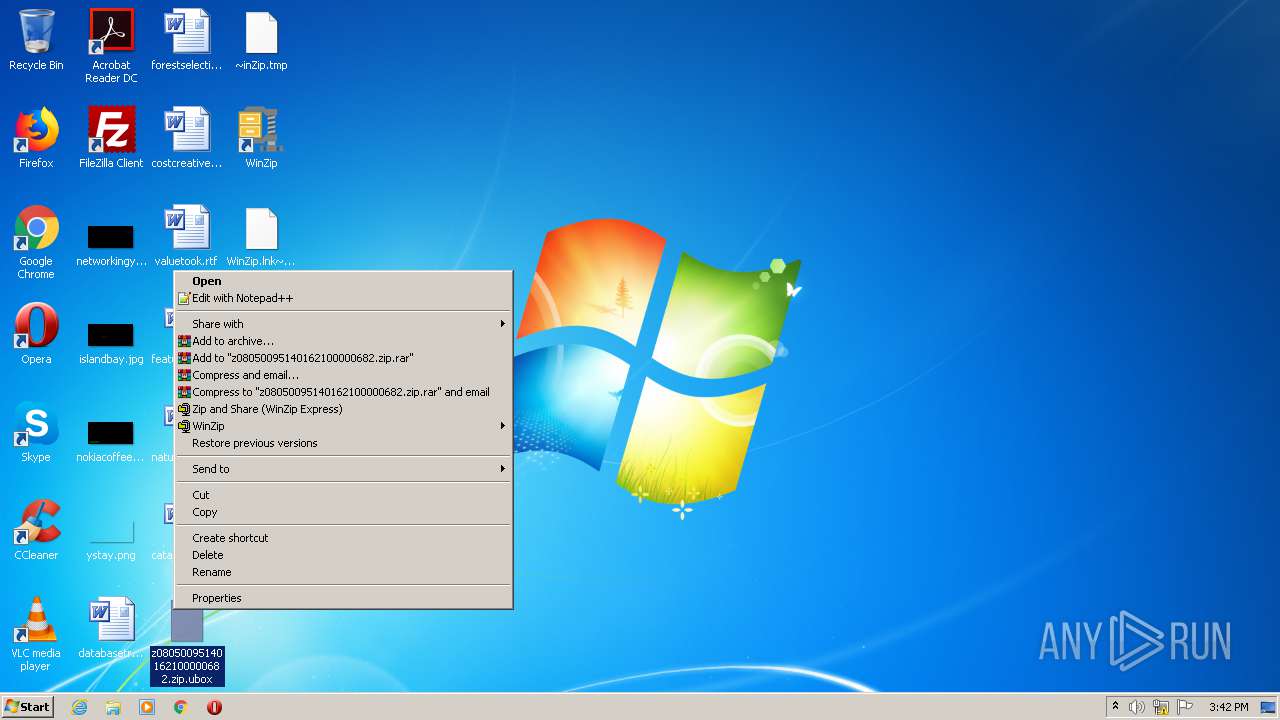Select the islandbay.jpg image file

pos(111,343)
